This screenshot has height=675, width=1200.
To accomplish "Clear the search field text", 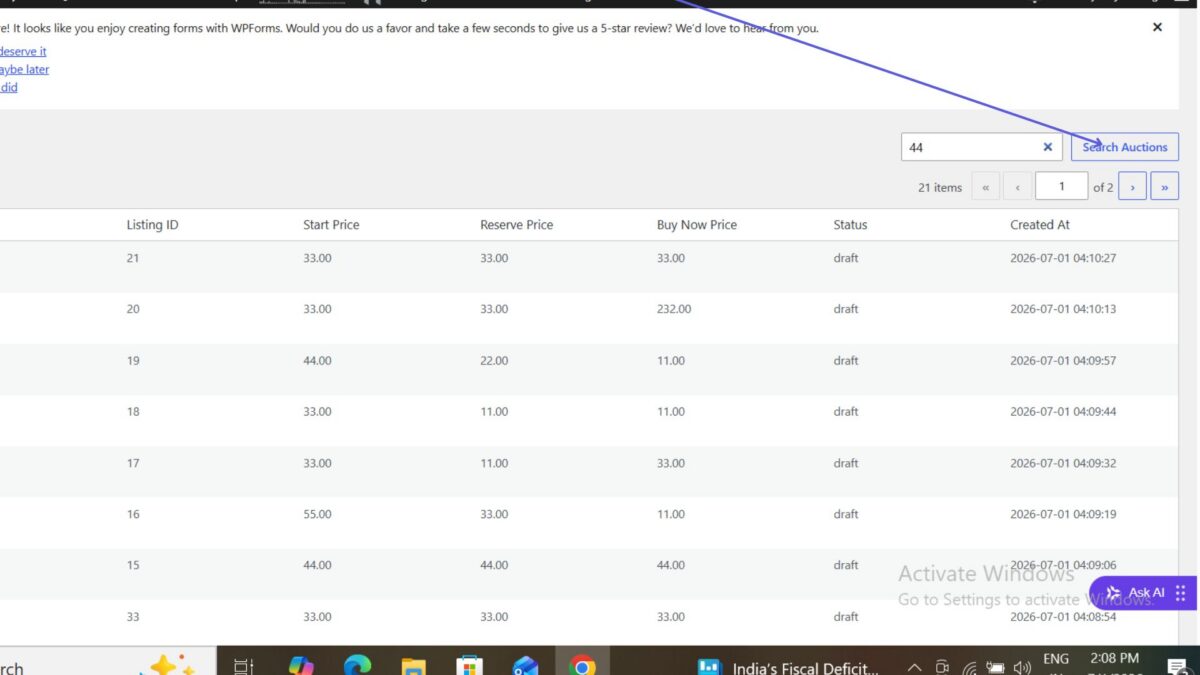I will [1048, 147].
